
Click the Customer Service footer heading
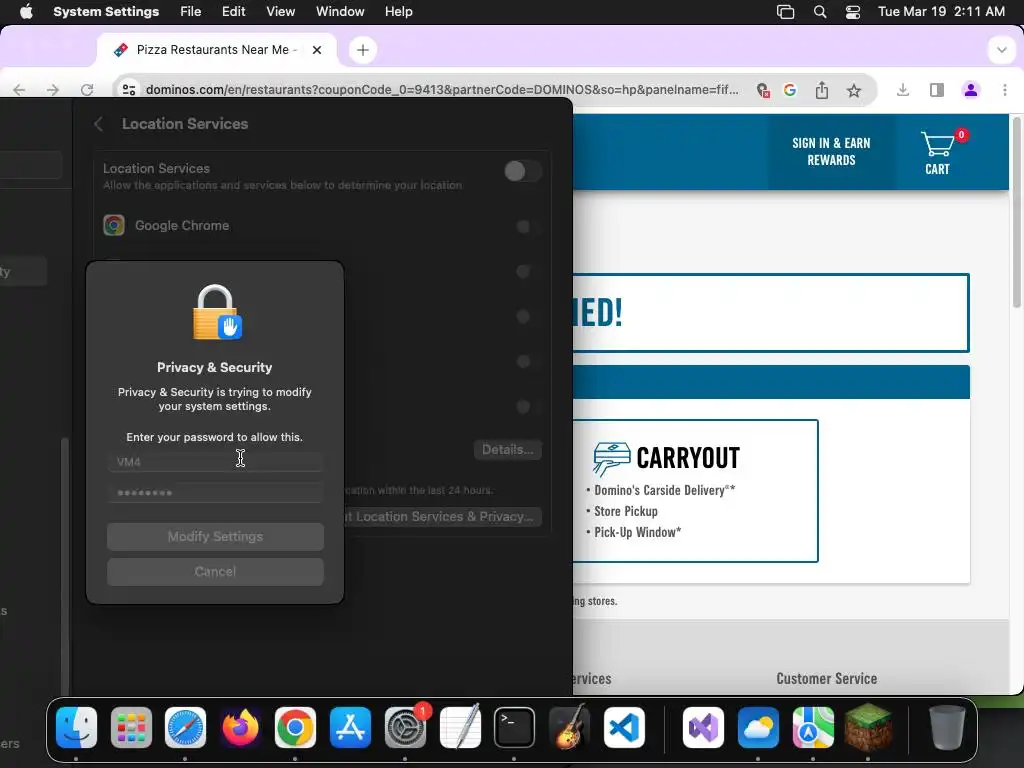tap(826, 679)
